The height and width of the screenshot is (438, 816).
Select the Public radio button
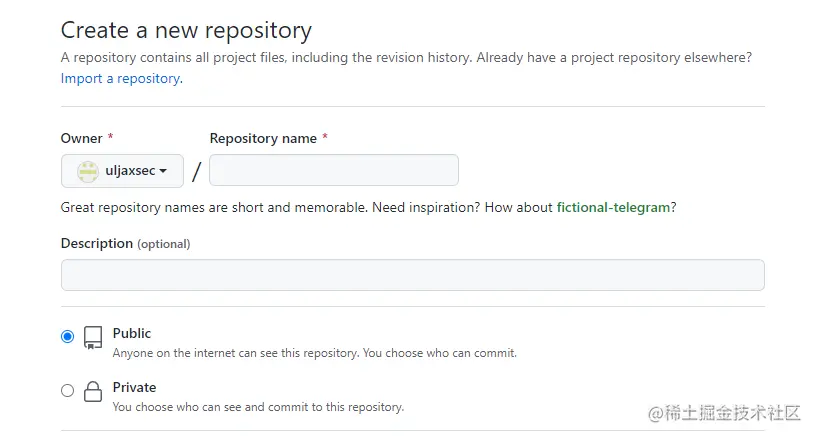point(68,337)
